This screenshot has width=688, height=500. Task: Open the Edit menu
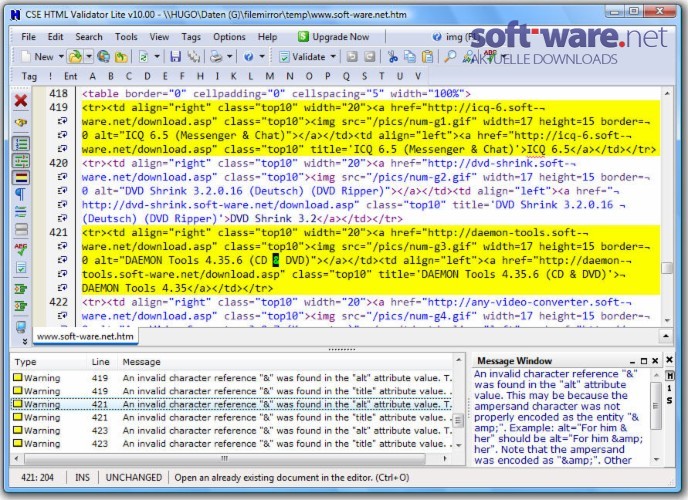(55, 37)
